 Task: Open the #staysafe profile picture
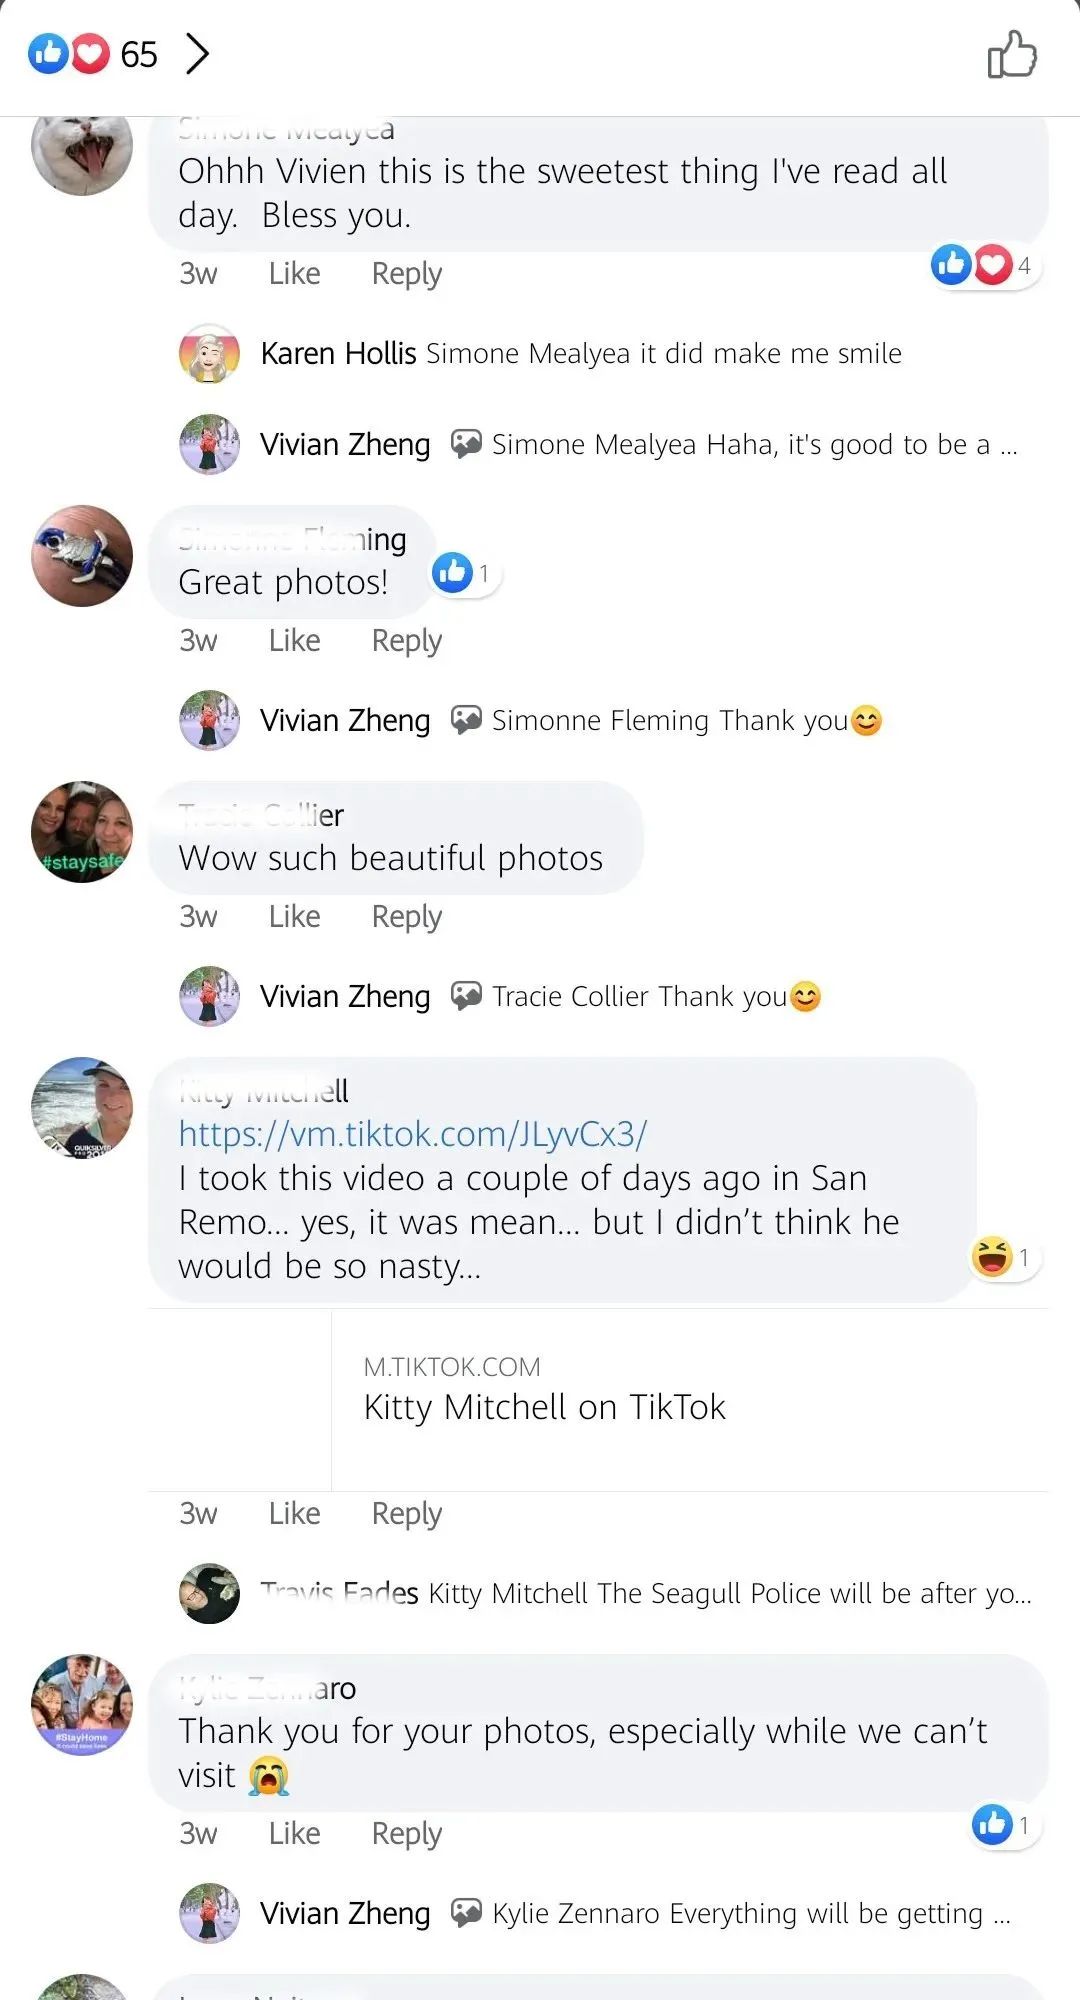[82, 832]
